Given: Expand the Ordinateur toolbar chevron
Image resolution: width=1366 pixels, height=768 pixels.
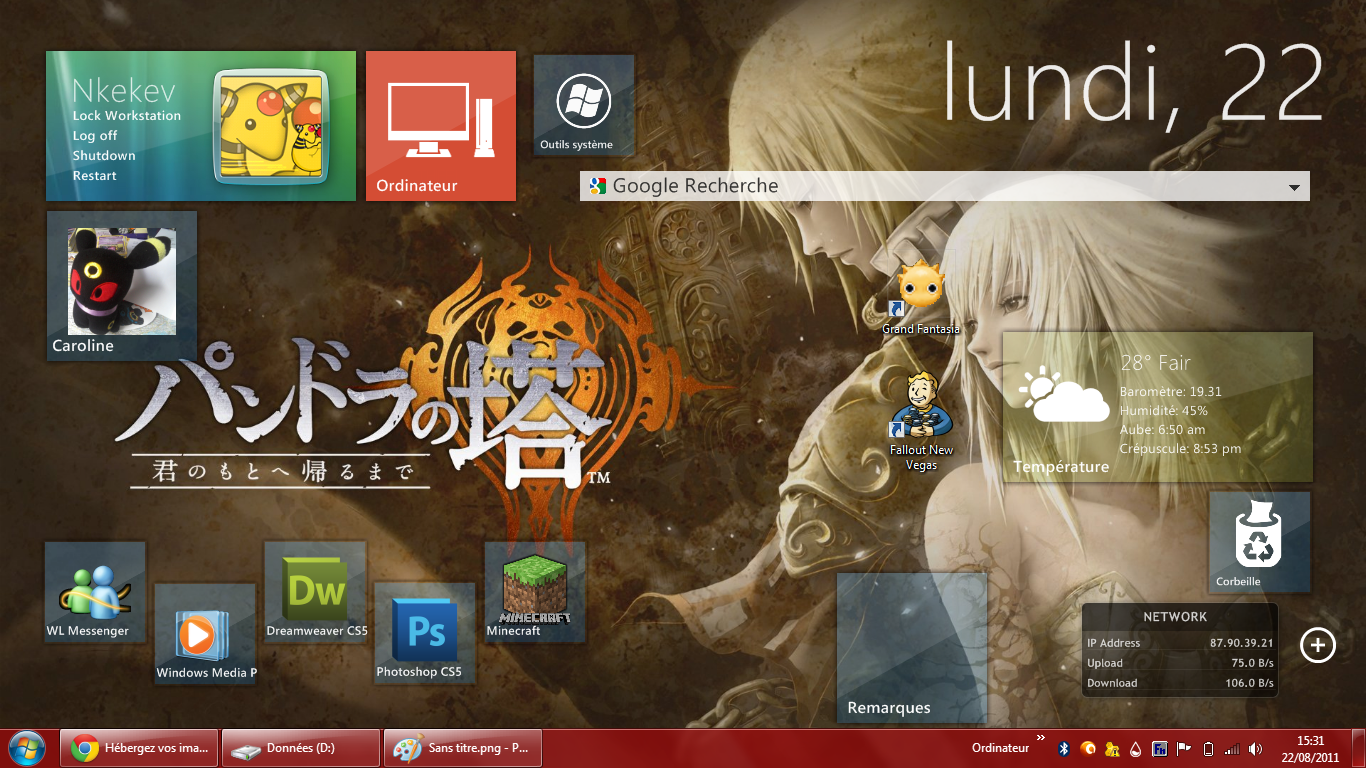Looking at the screenshot, I should [1041, 739].
